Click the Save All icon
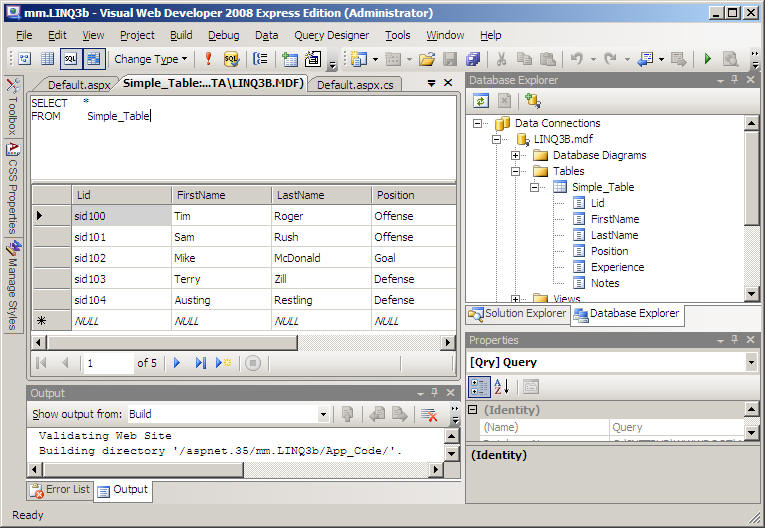The width and height of the screenshot is (765, 528). [473, 59]
